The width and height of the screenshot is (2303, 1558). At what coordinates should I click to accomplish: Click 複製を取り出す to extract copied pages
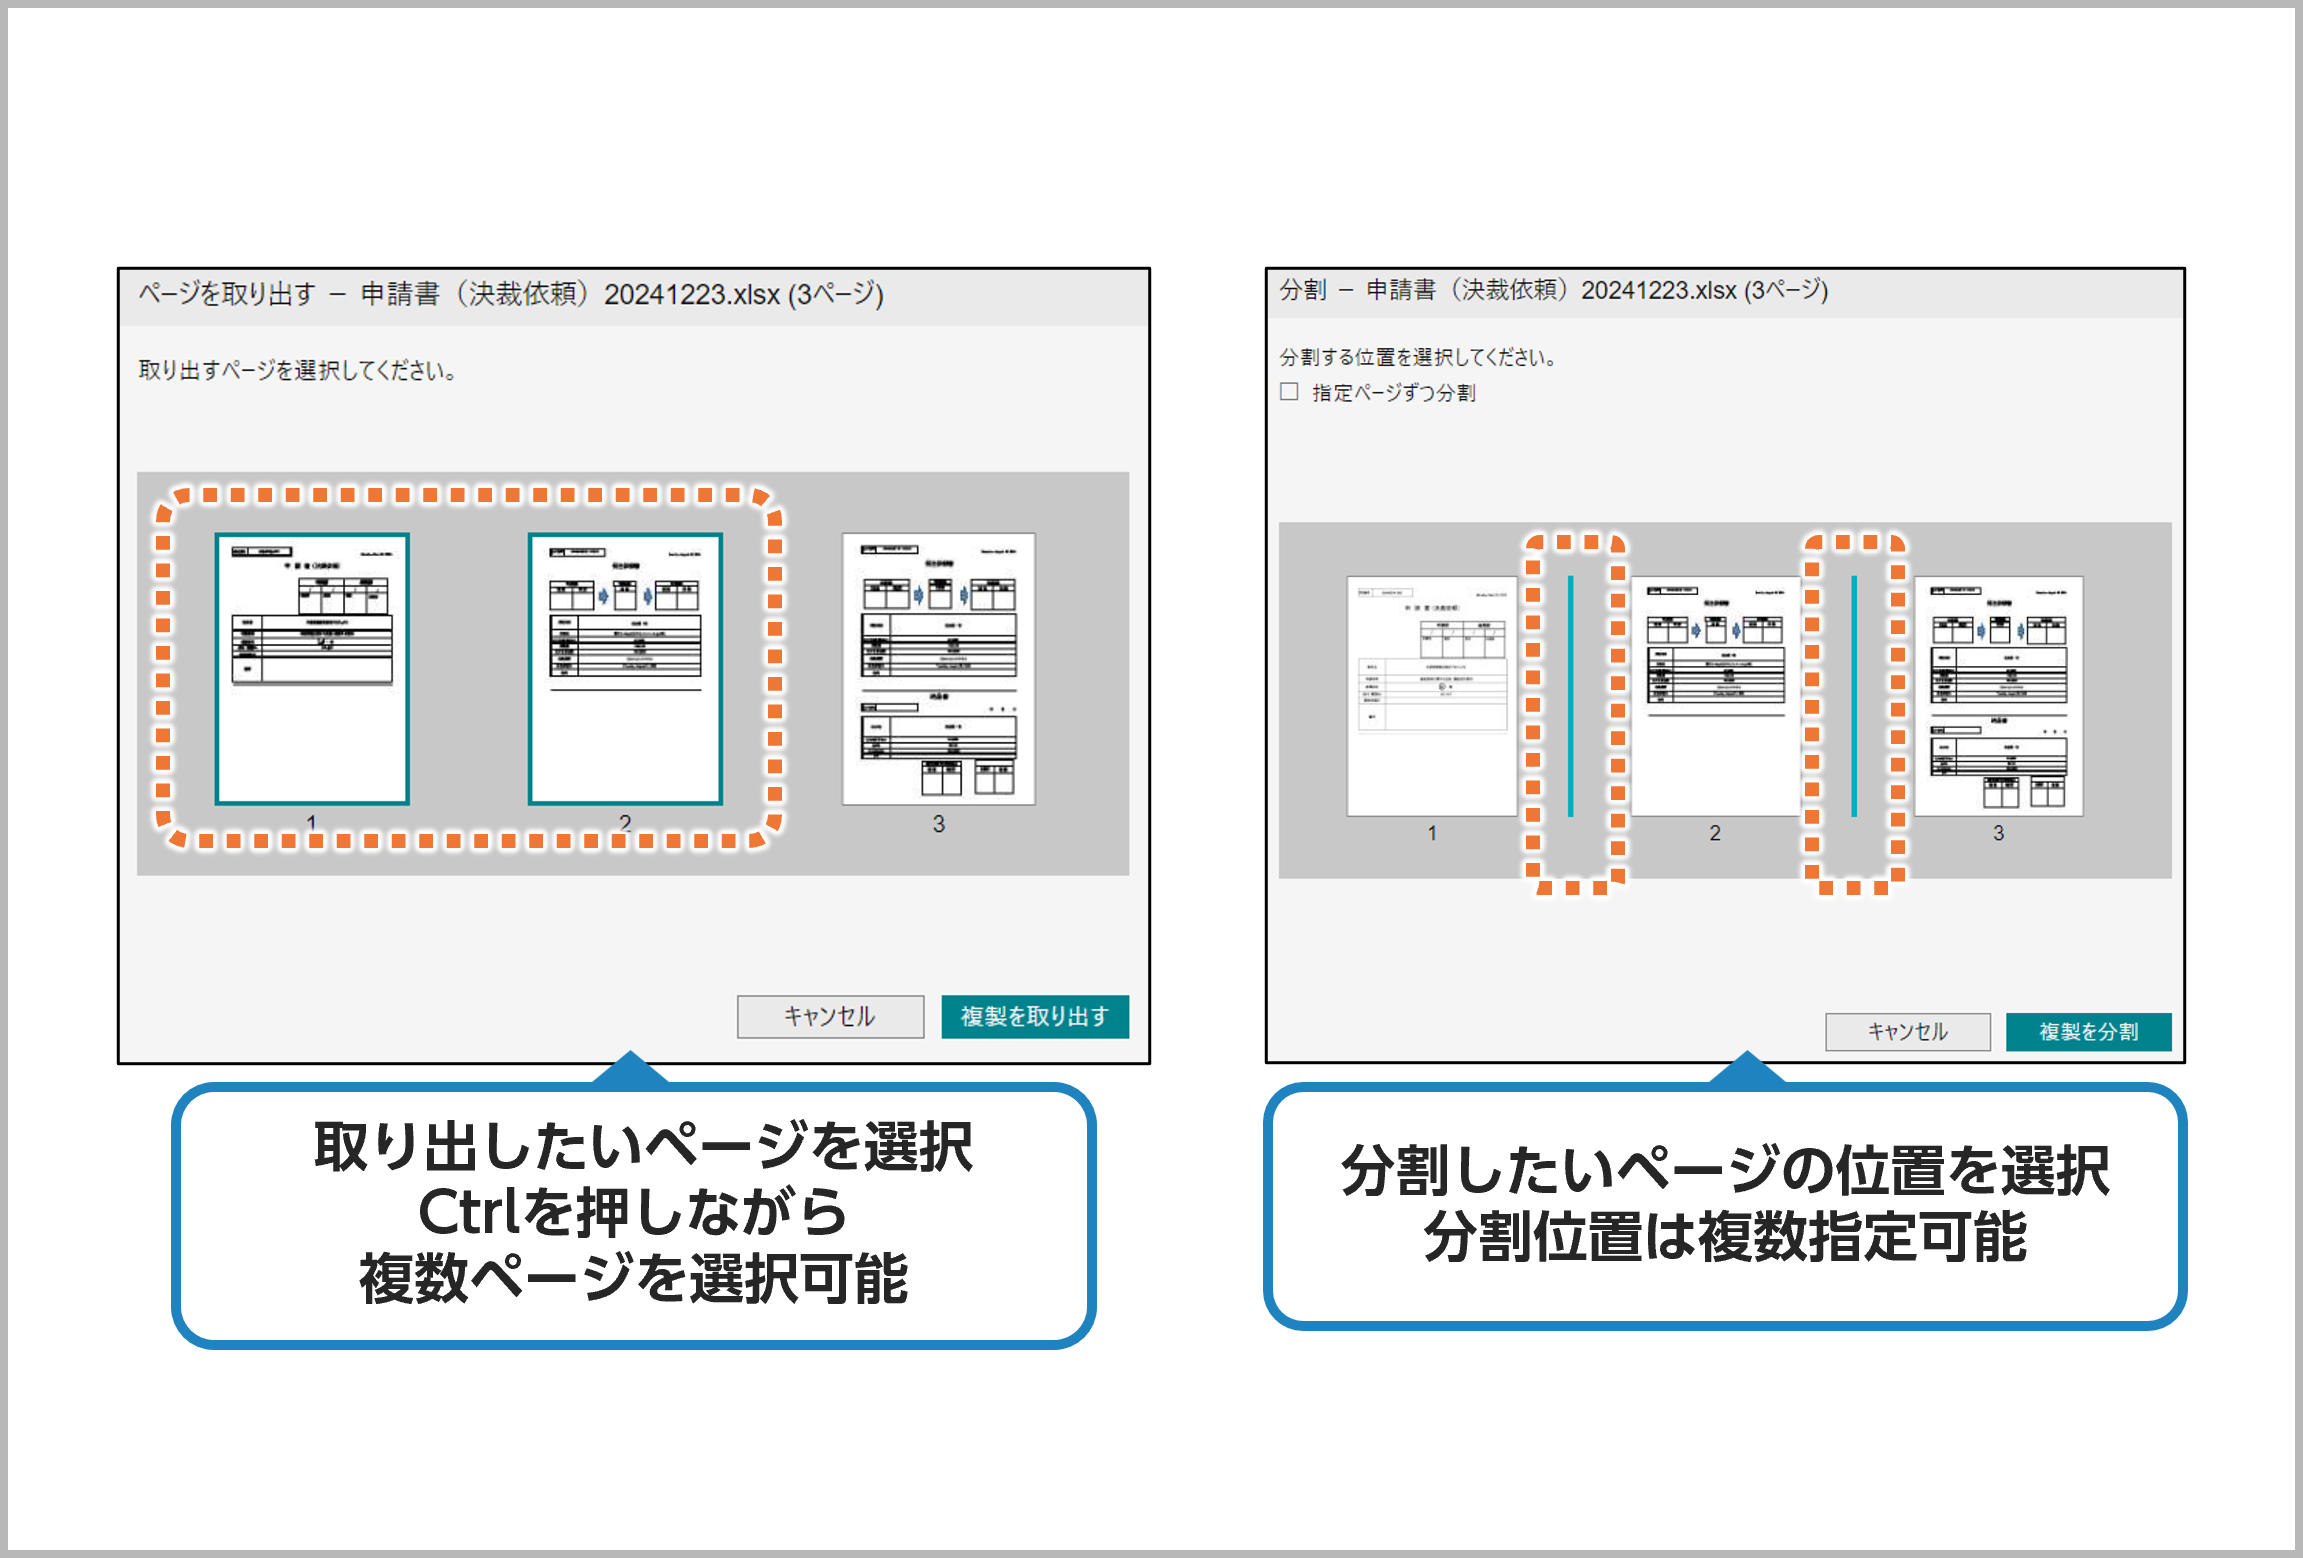point(1035,1015)
